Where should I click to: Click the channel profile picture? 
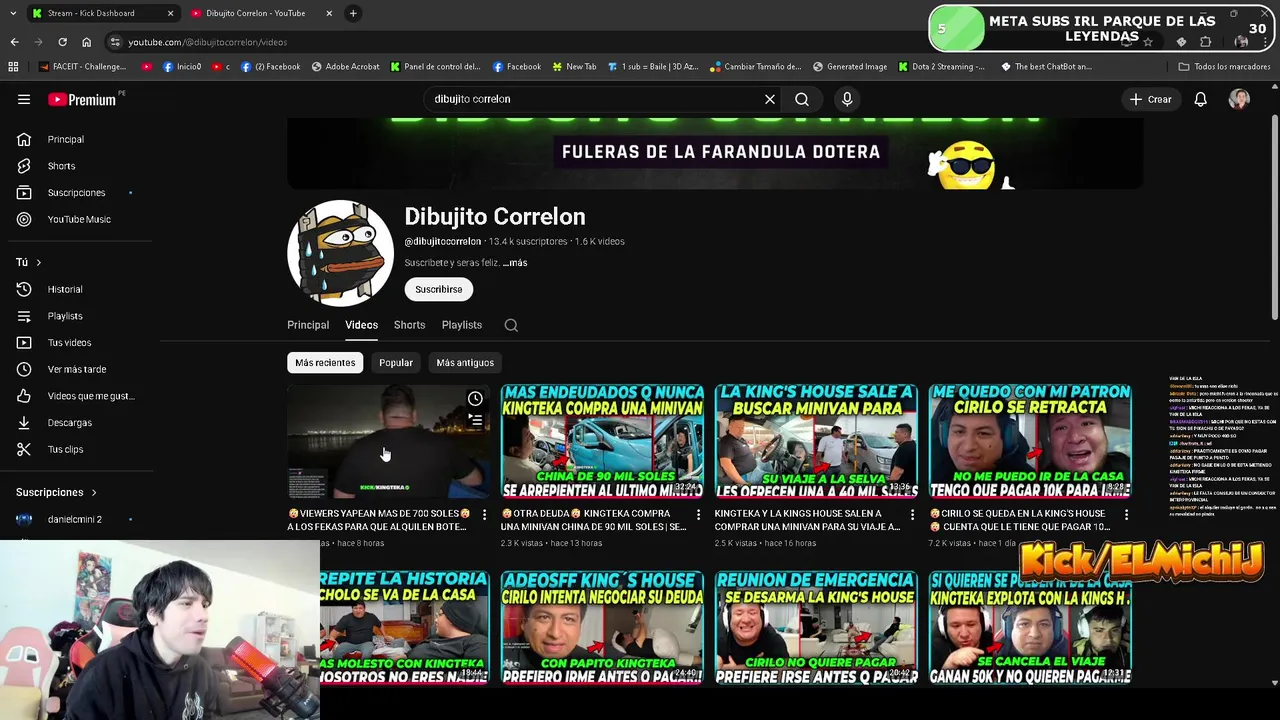click(x=340, y=253)
